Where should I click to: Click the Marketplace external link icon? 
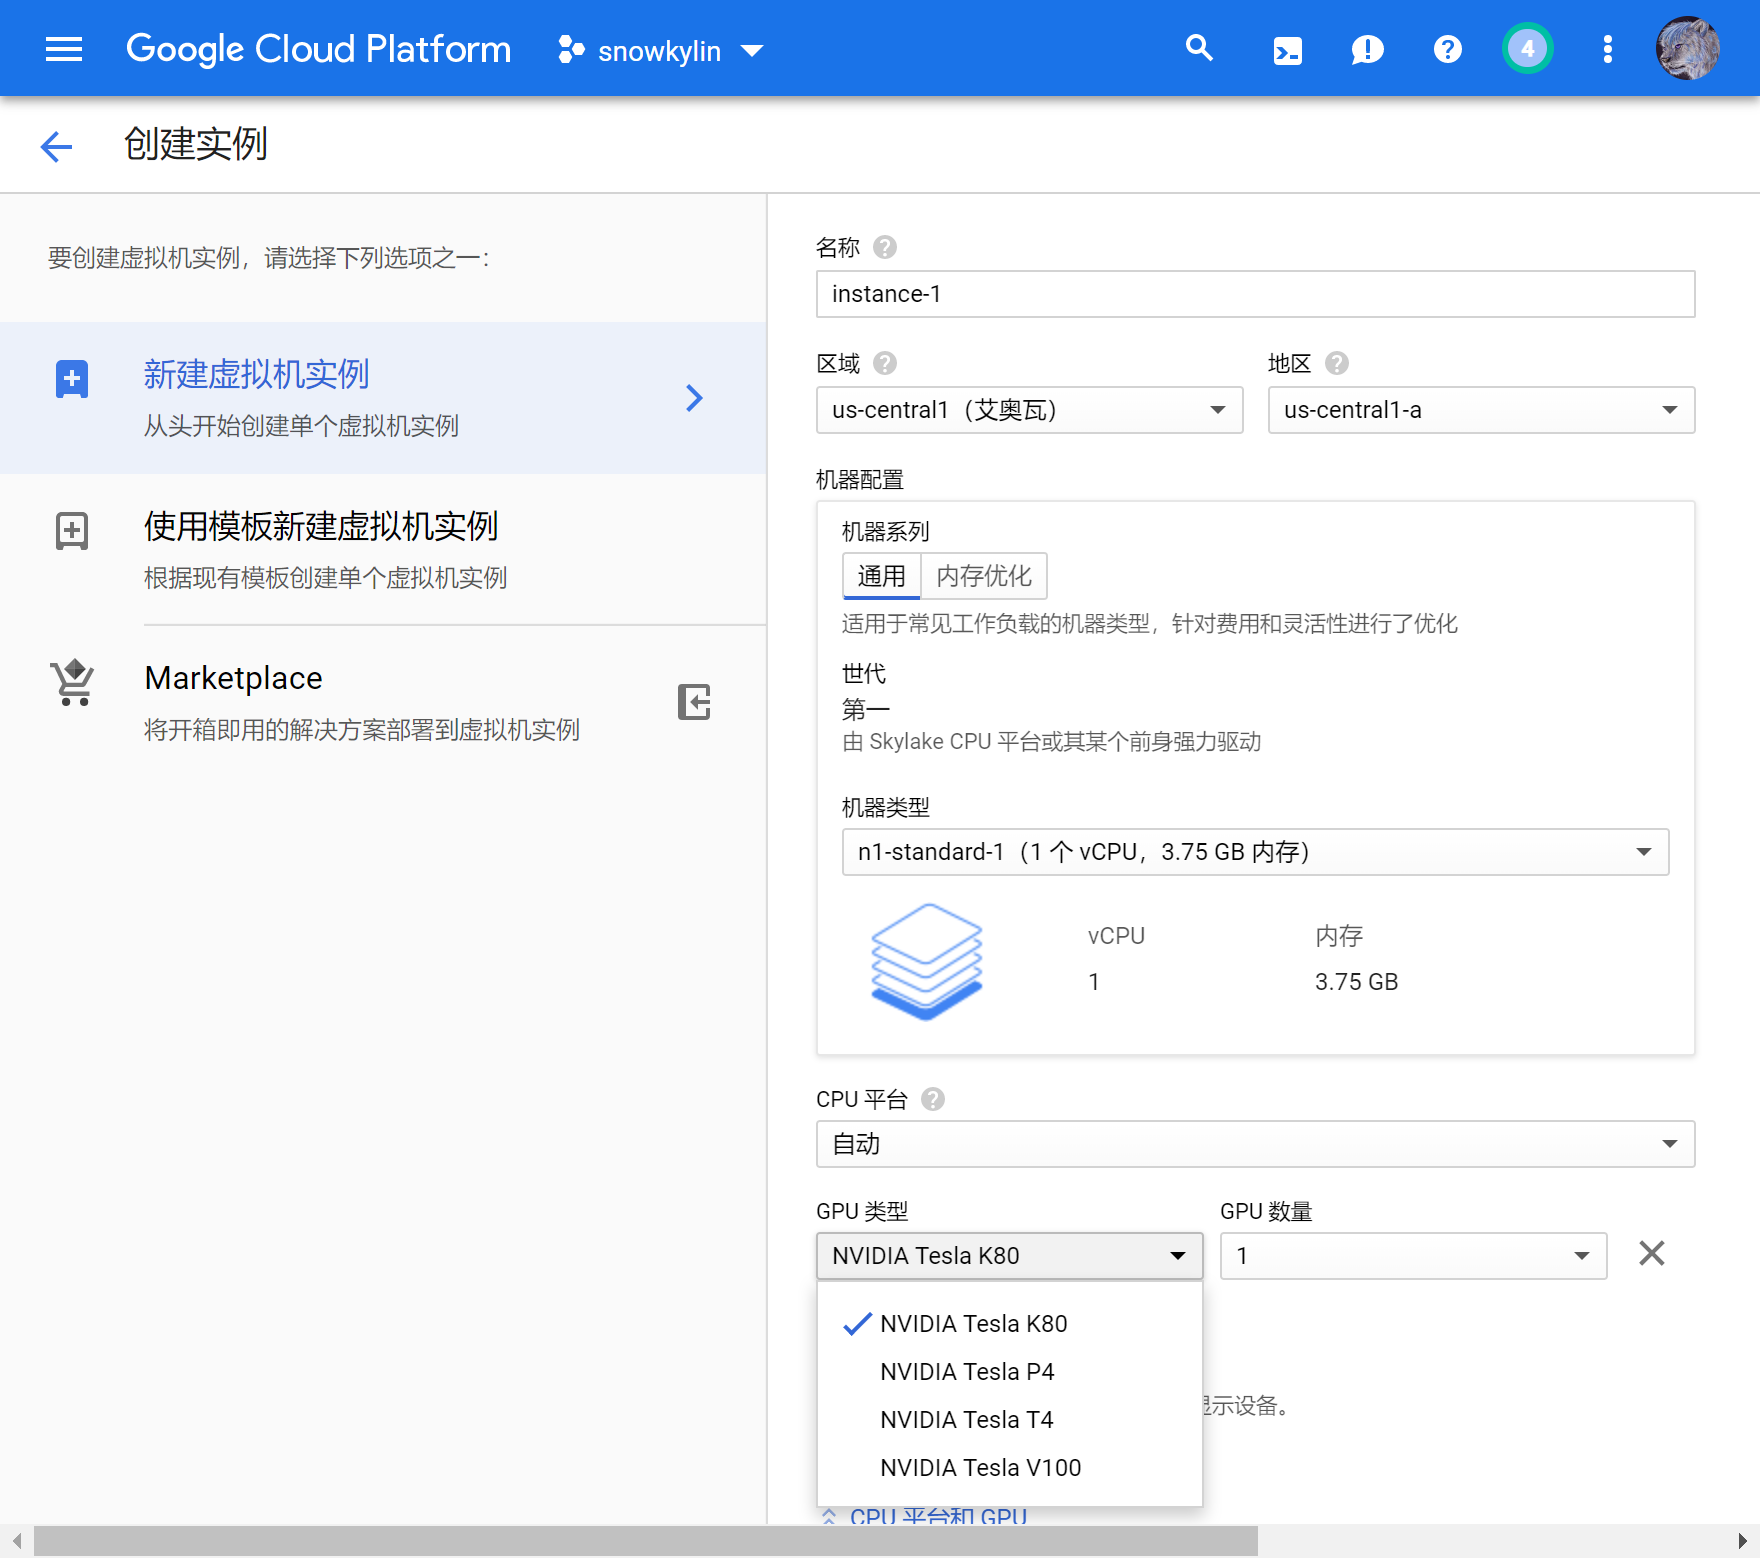[x=694, y=702]
